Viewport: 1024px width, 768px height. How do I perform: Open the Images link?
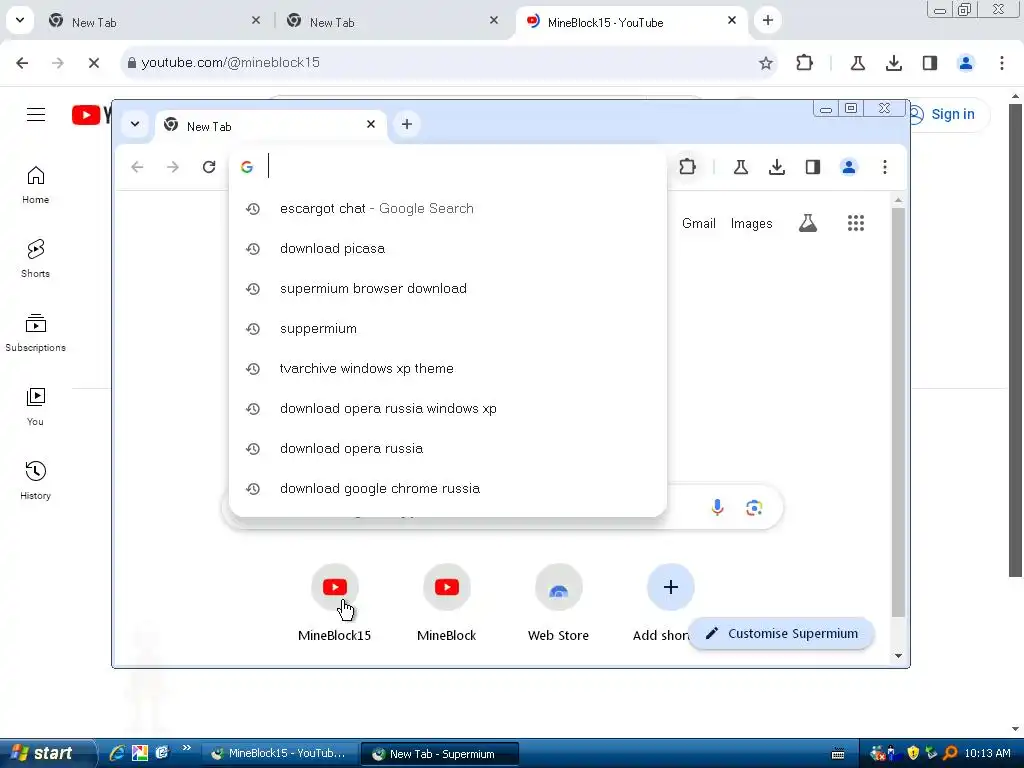pyautogui.click(x=751, y=223)
